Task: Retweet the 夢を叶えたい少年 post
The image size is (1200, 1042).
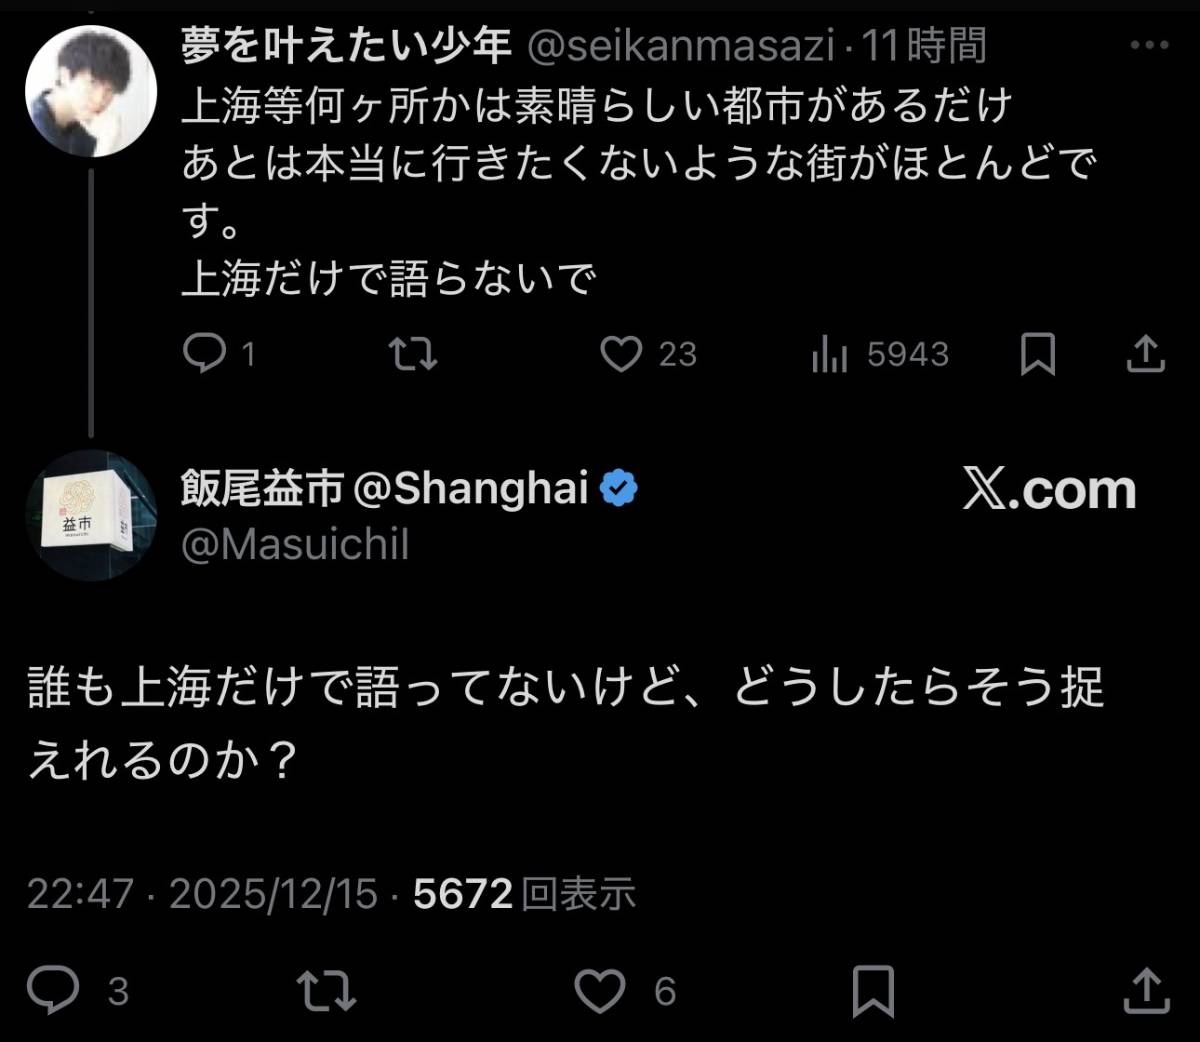Action: pyautogui.click(x=412, y=353)
